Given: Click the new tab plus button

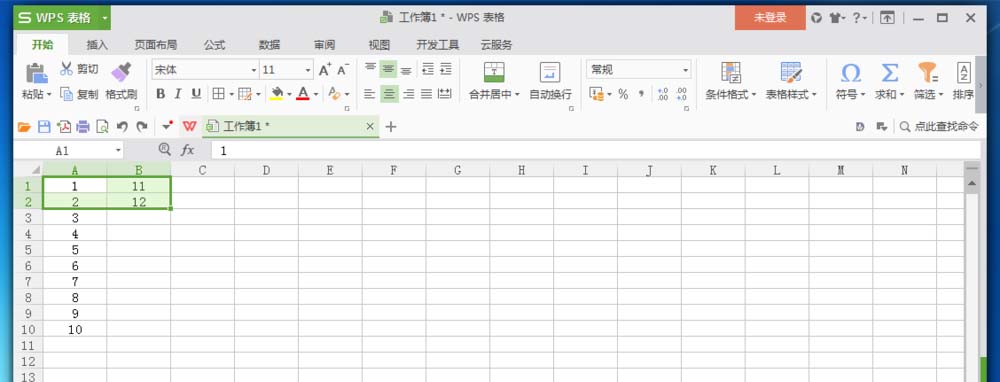Looking at the screenshot, I should [x=391, y=127].
